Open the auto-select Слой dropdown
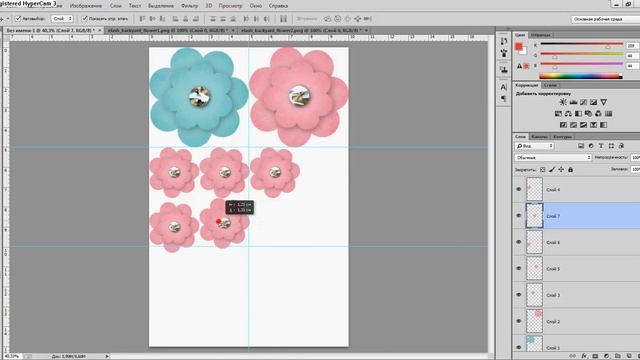The height and width of the screenshot is (360, 640). tap(62, 19)
